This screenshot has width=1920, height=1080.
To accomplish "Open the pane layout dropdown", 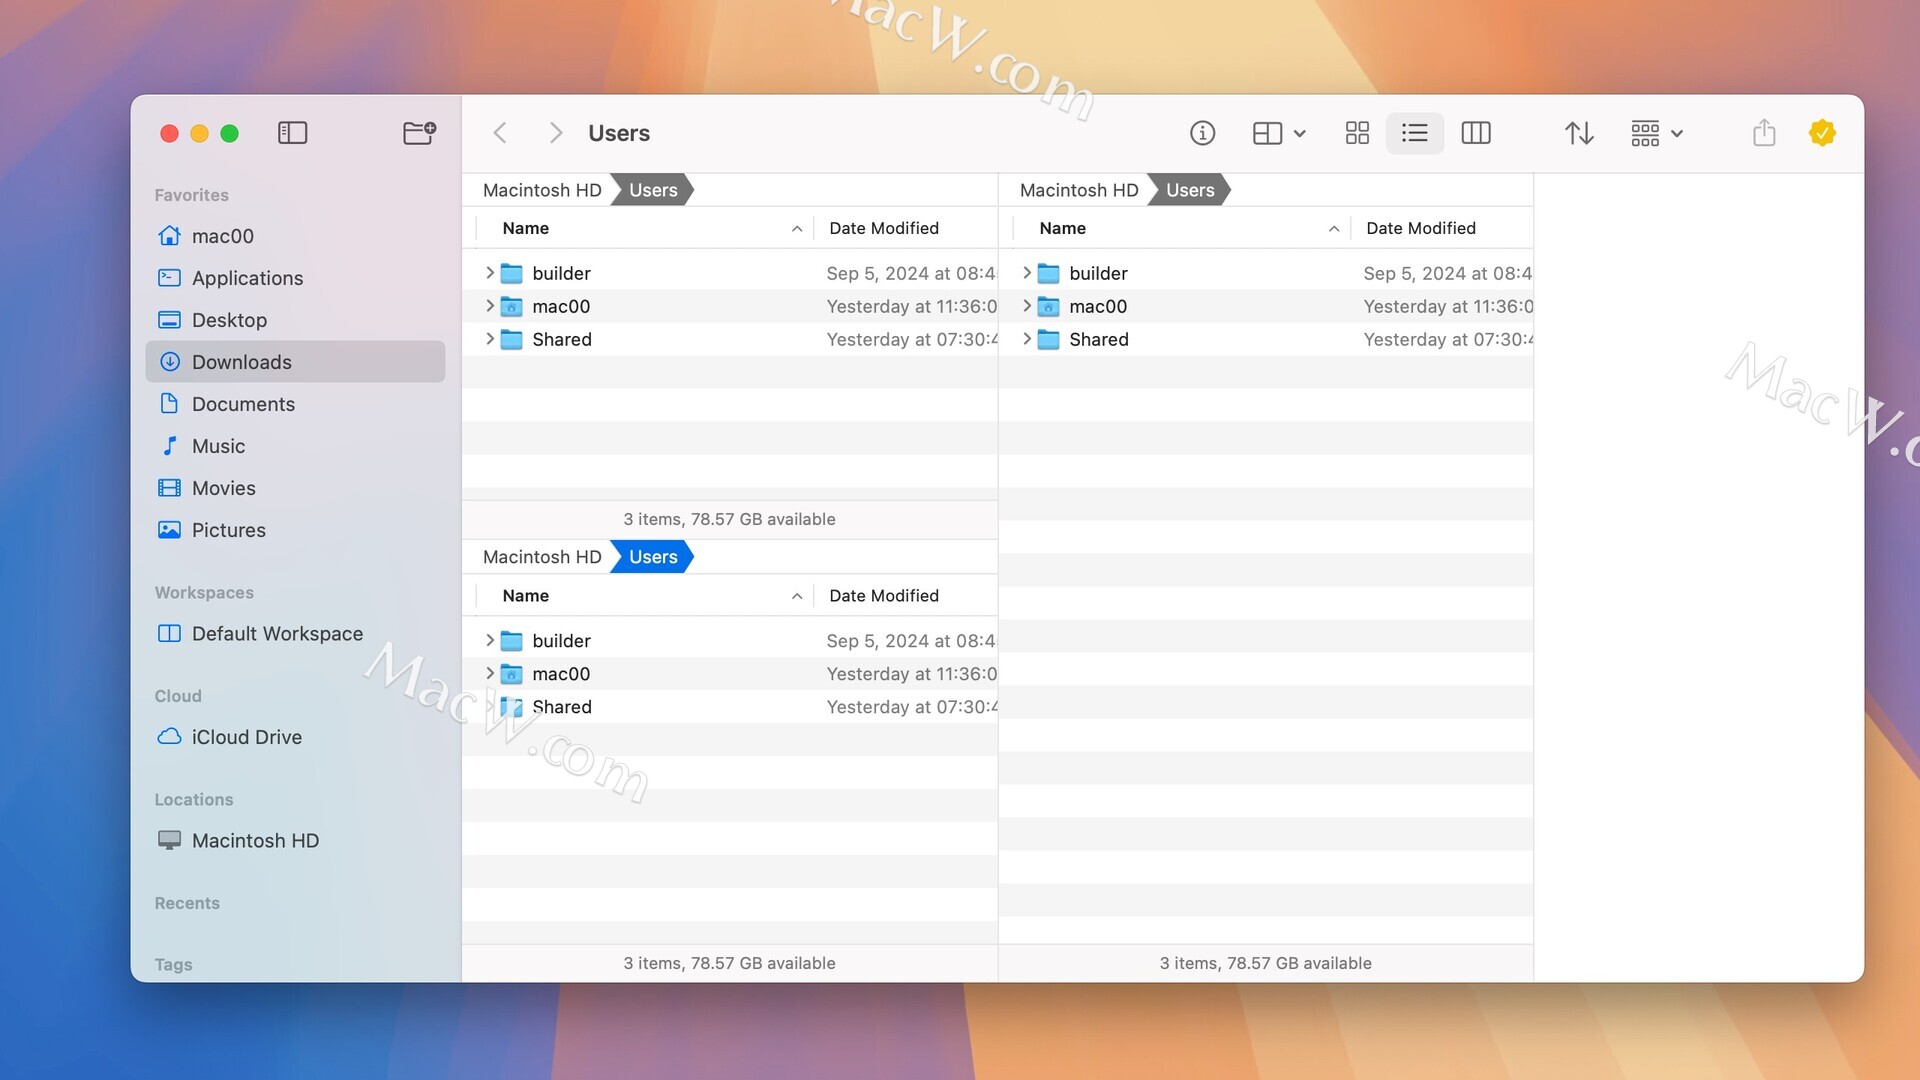I will pyautogui.click(x=1279, y=133).
